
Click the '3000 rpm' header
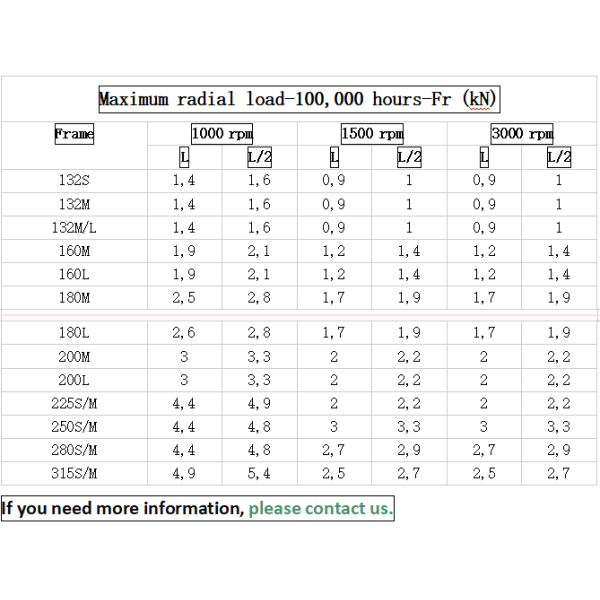click(522, 134)
